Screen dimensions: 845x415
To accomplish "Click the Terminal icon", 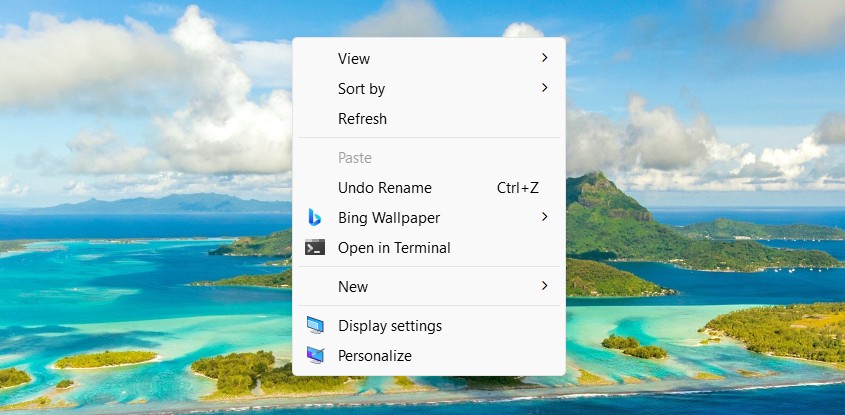I will click(315, 247).
